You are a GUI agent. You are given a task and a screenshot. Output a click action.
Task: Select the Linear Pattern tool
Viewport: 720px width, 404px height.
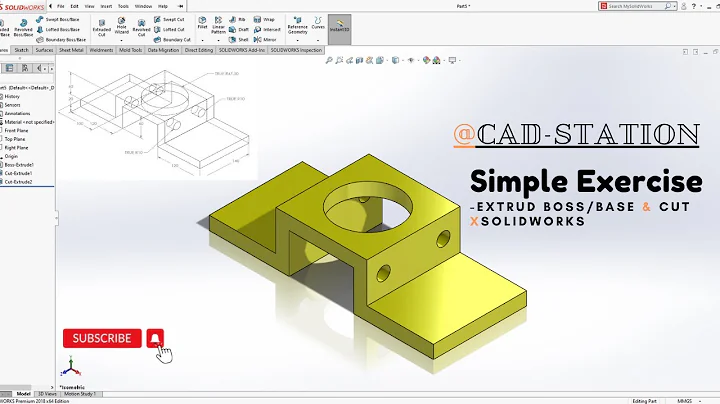tap(219, 25)
